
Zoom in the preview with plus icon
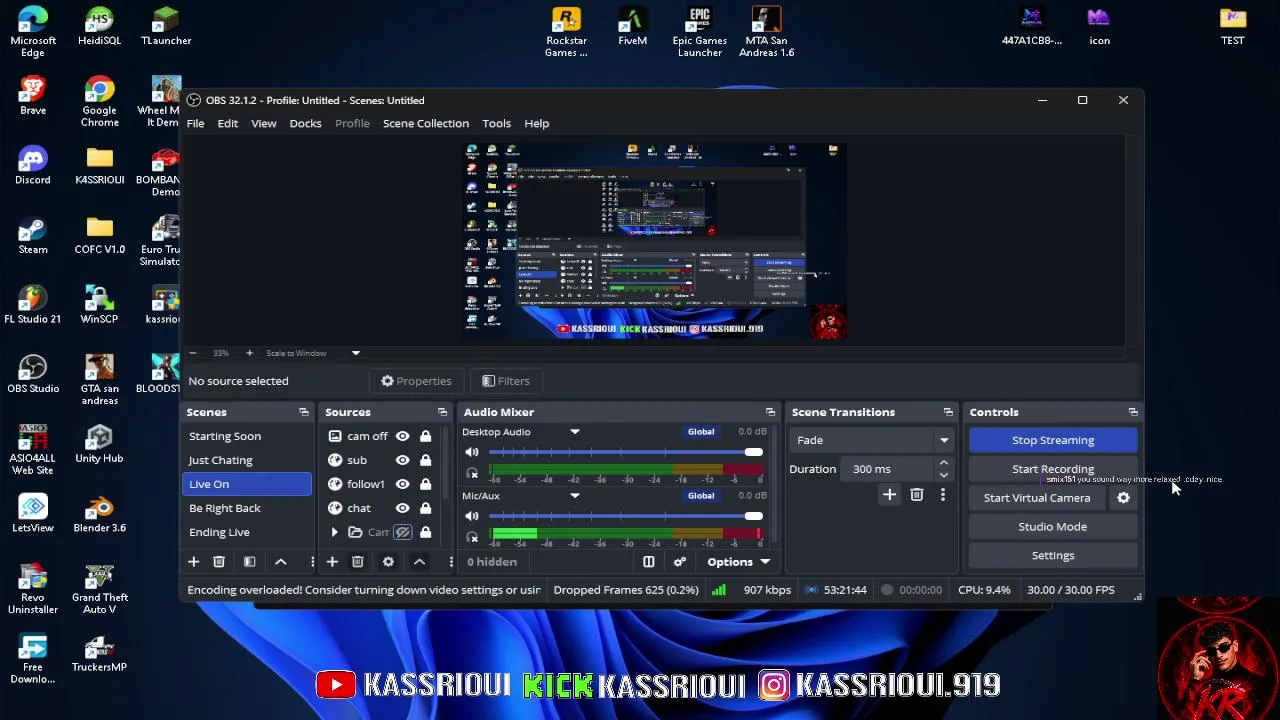point(249,353)
